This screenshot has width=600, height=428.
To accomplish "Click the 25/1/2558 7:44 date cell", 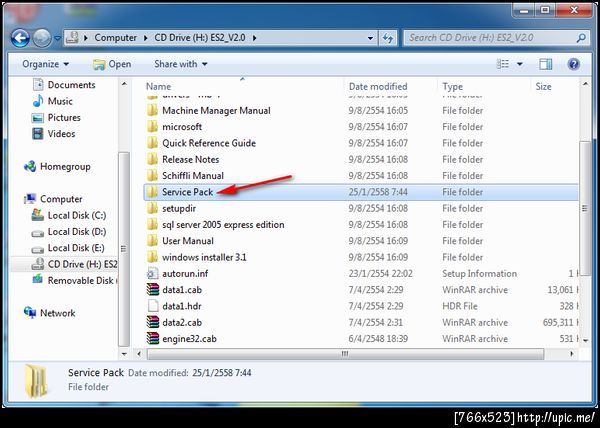I will 378,192.
